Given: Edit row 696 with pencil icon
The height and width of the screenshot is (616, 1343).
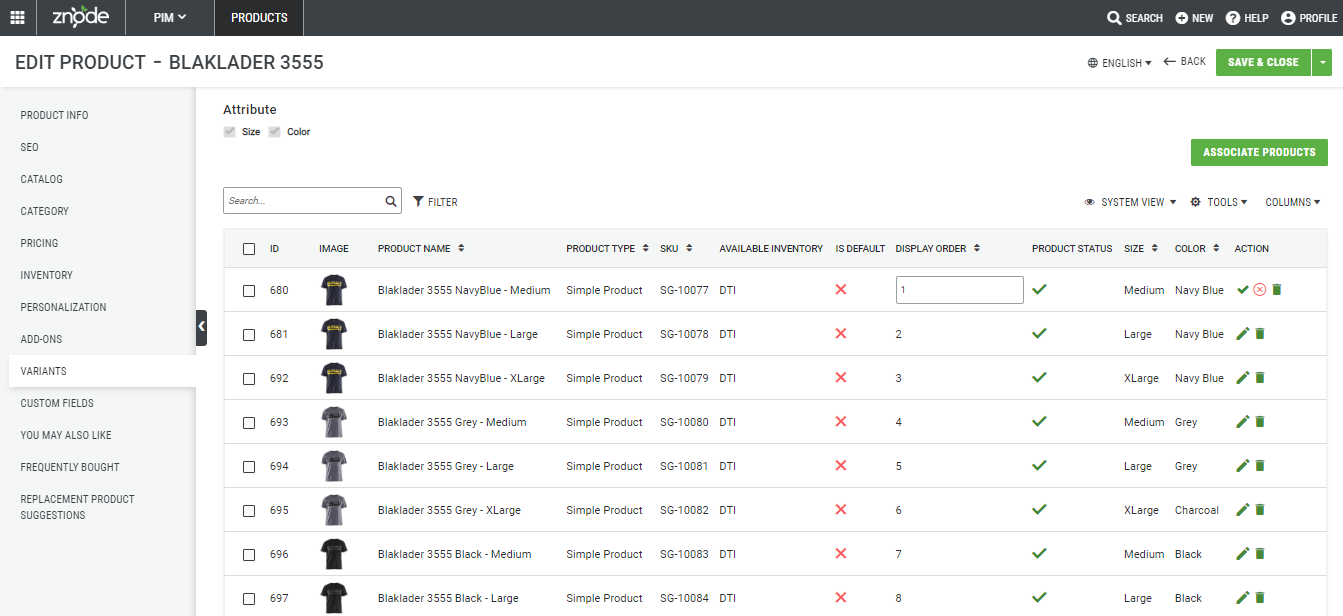Looking at the screenshot, I should pyautogui.click(x=1243, y=554).
